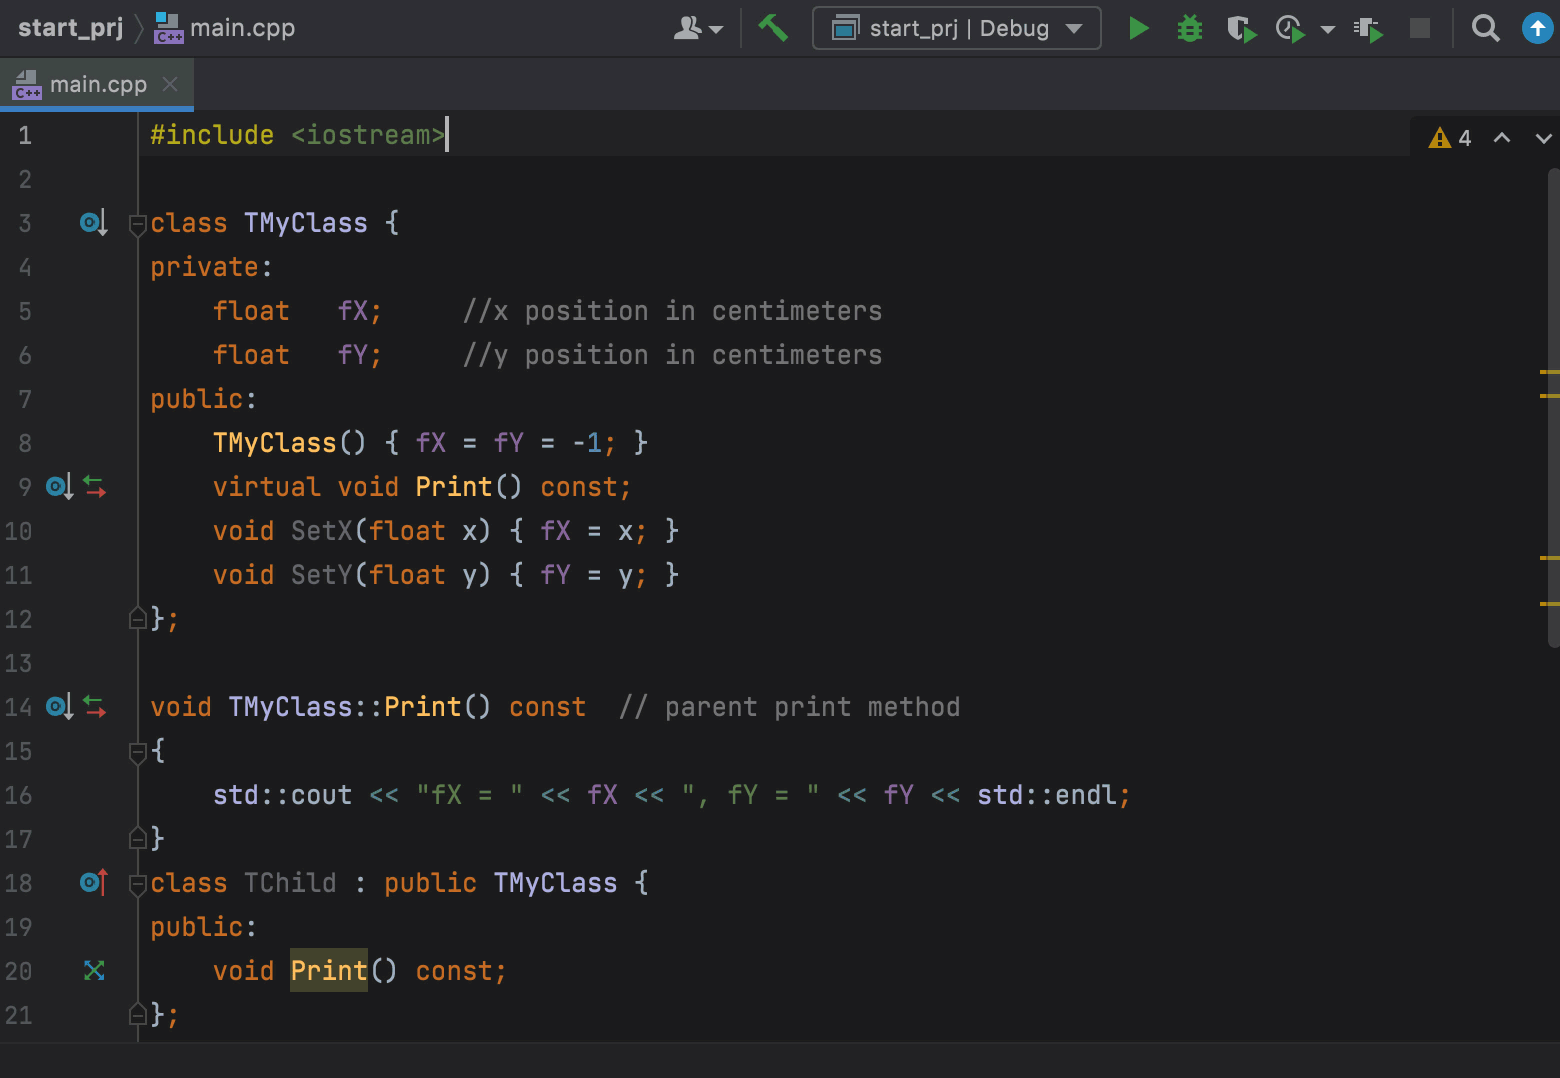This screenshot has width=1560, height=1078.
Task: Click the red-green arrows icon on line 14
Action: click(x=95, y=707)
